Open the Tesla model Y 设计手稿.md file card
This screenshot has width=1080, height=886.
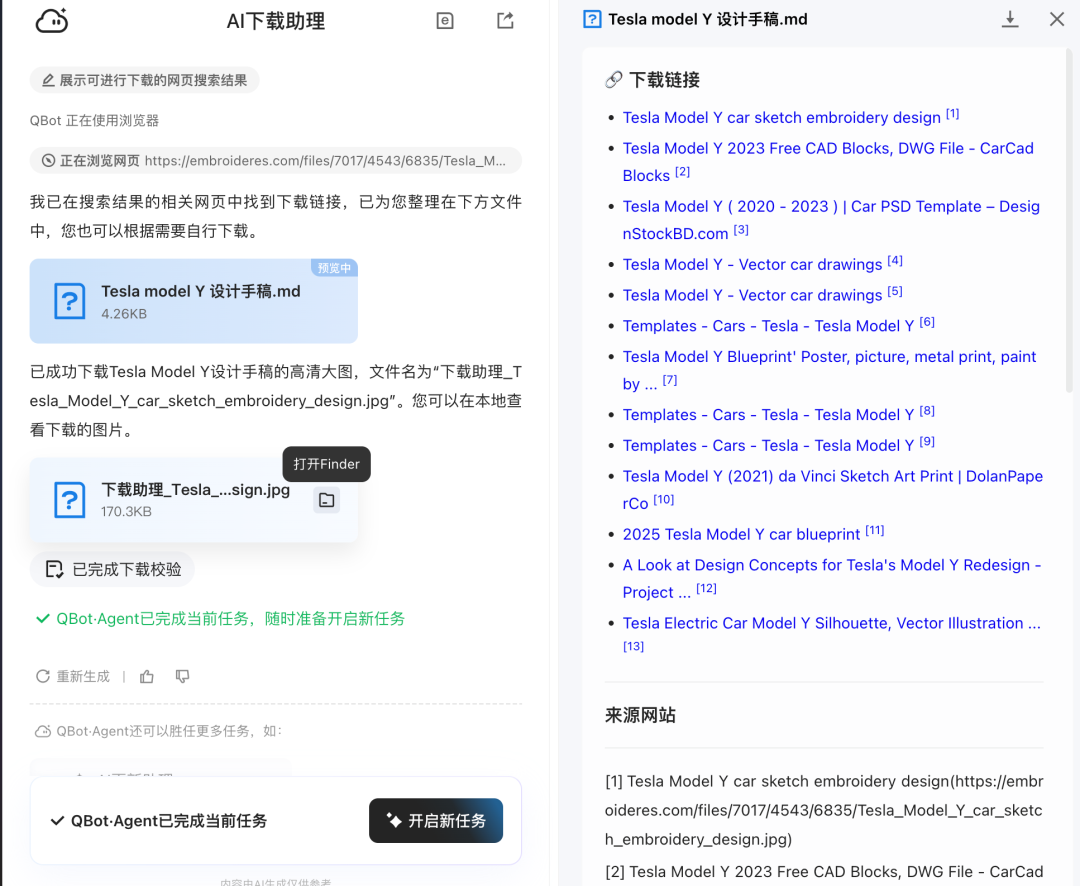[x=193, y=301]
